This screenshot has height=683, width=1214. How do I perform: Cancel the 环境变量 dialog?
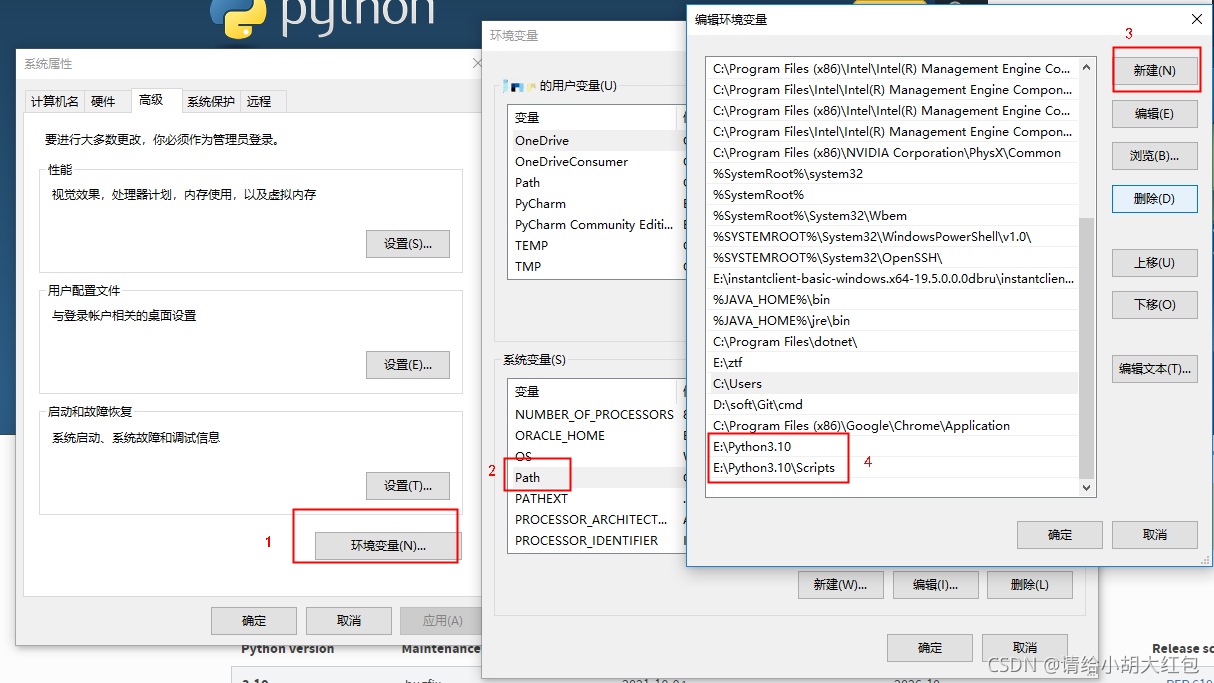tap(1024, 648)
